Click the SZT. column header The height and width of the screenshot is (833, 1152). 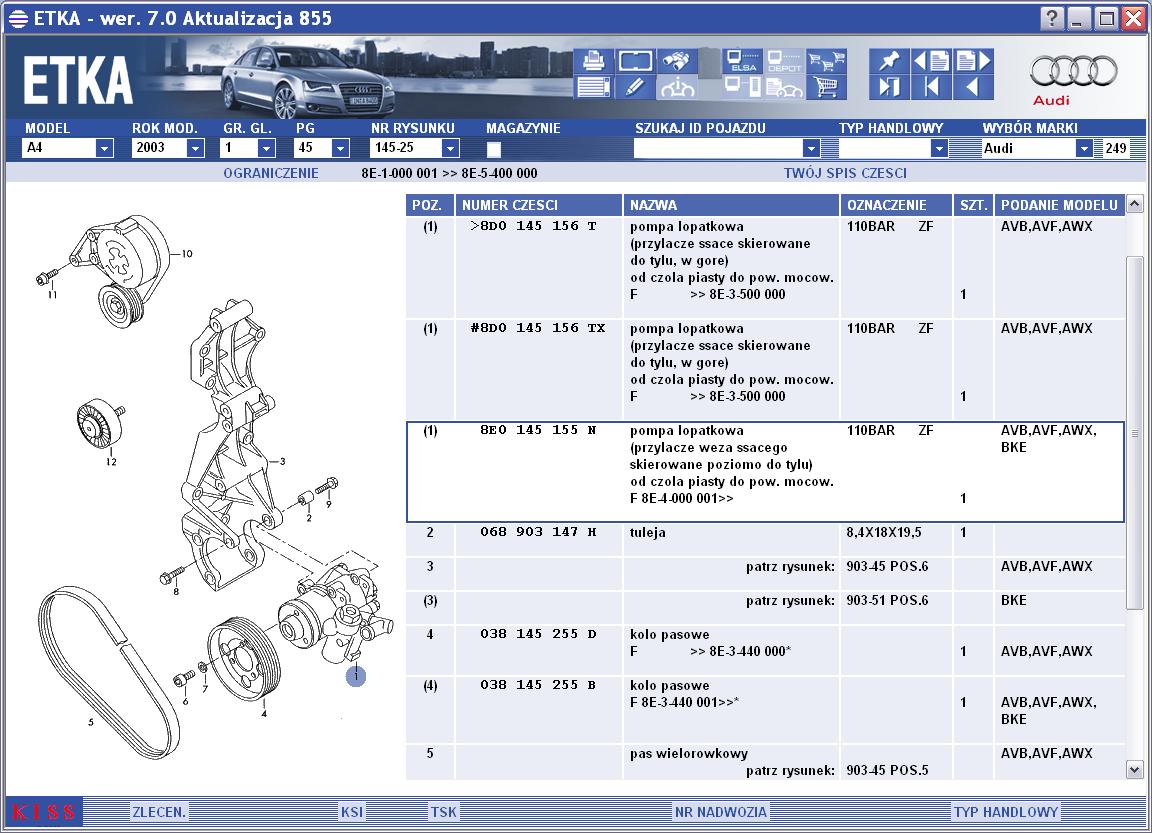coord(973,205)
